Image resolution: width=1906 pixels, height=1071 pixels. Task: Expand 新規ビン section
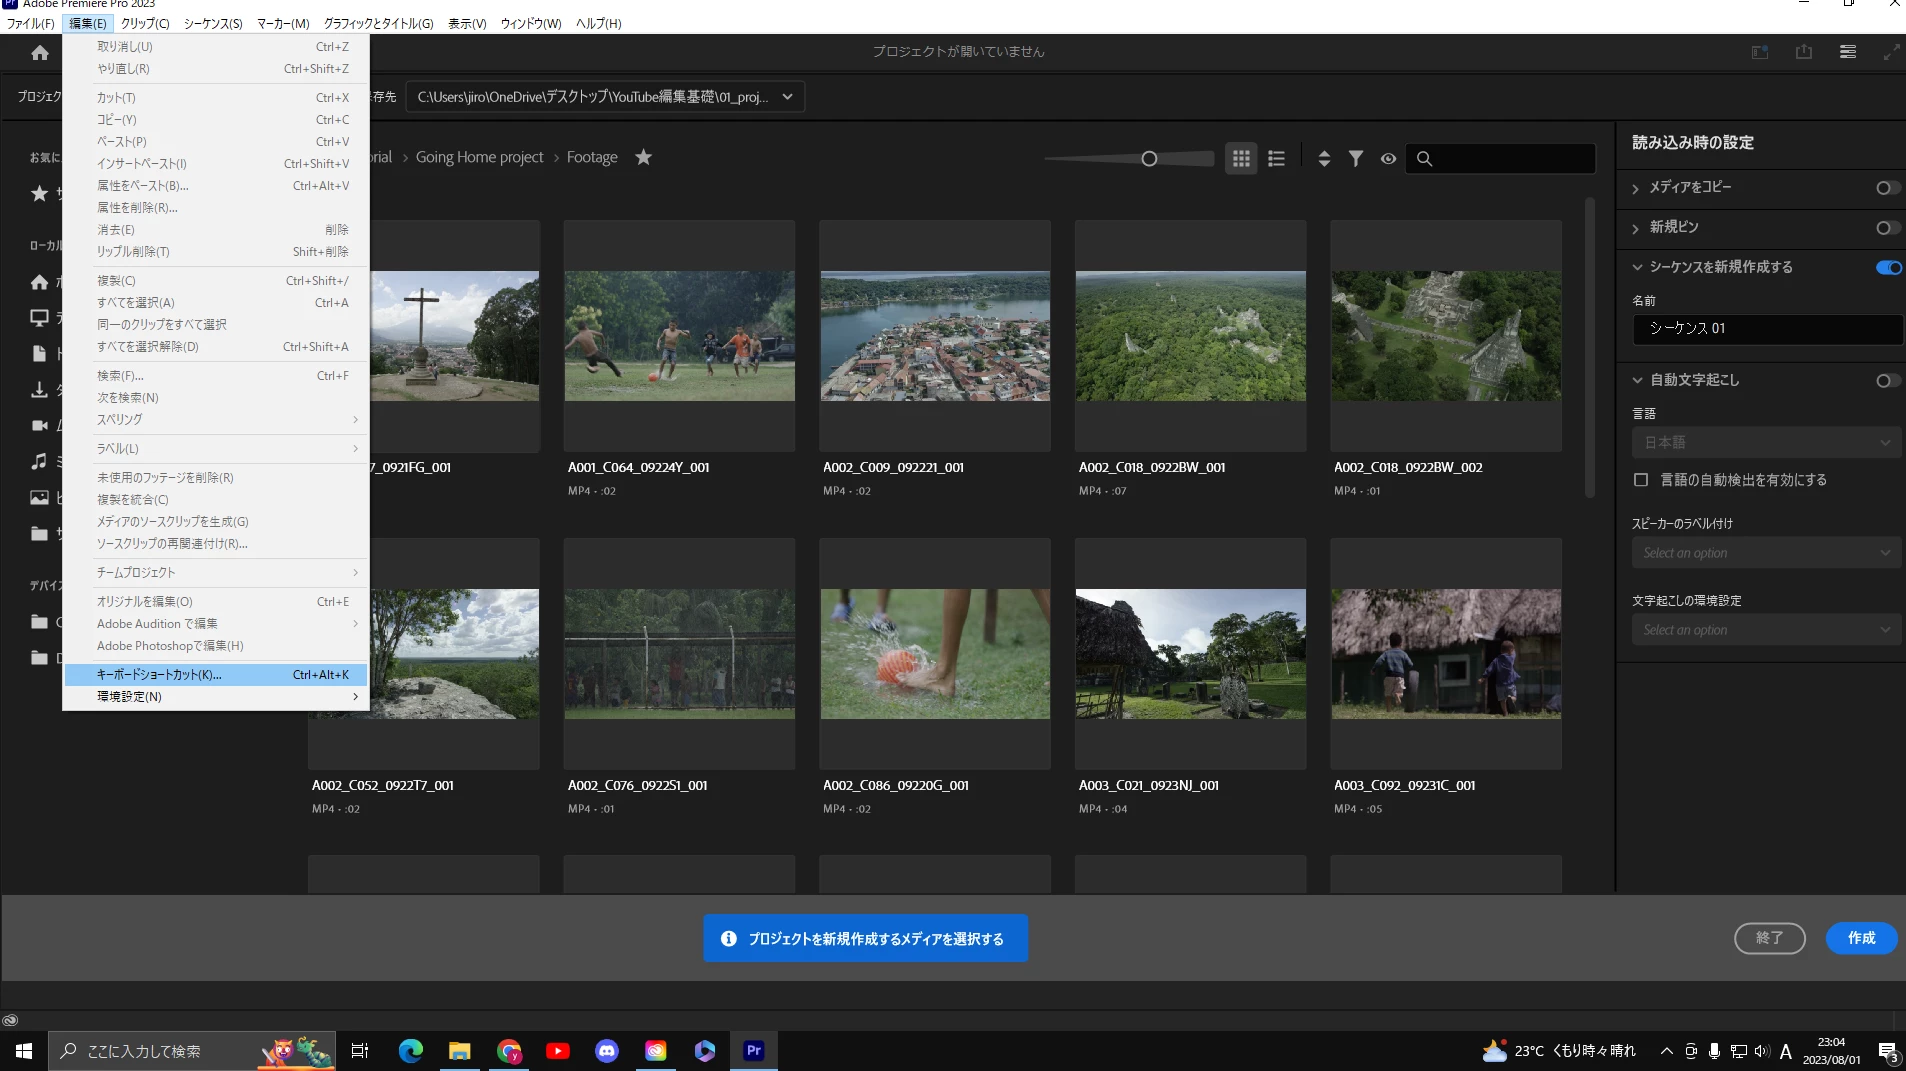pyautogui.click(x=1636, y=228)
